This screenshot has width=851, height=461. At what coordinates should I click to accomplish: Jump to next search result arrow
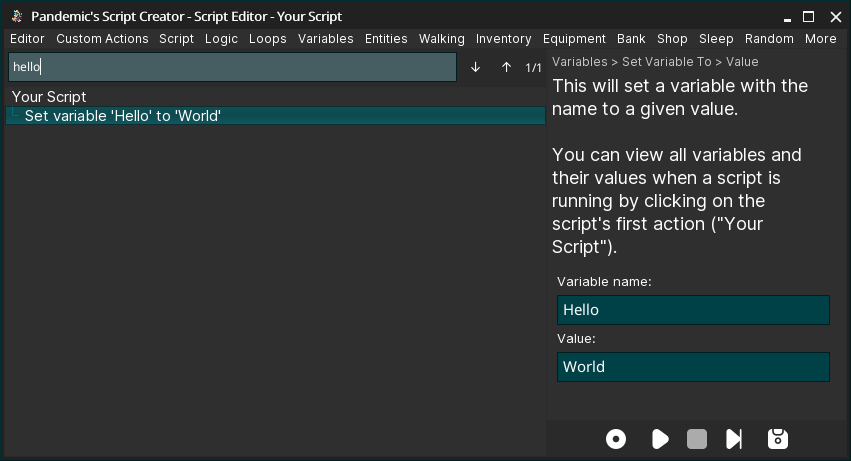pos(476,67)
